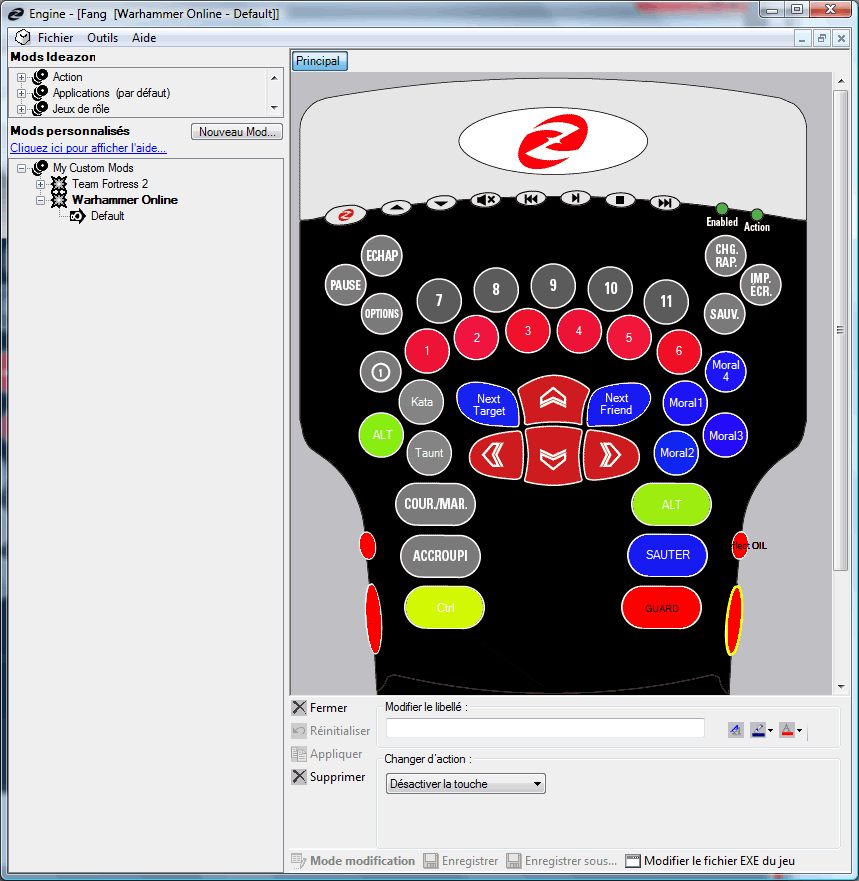Open the Outils menu

102,38
